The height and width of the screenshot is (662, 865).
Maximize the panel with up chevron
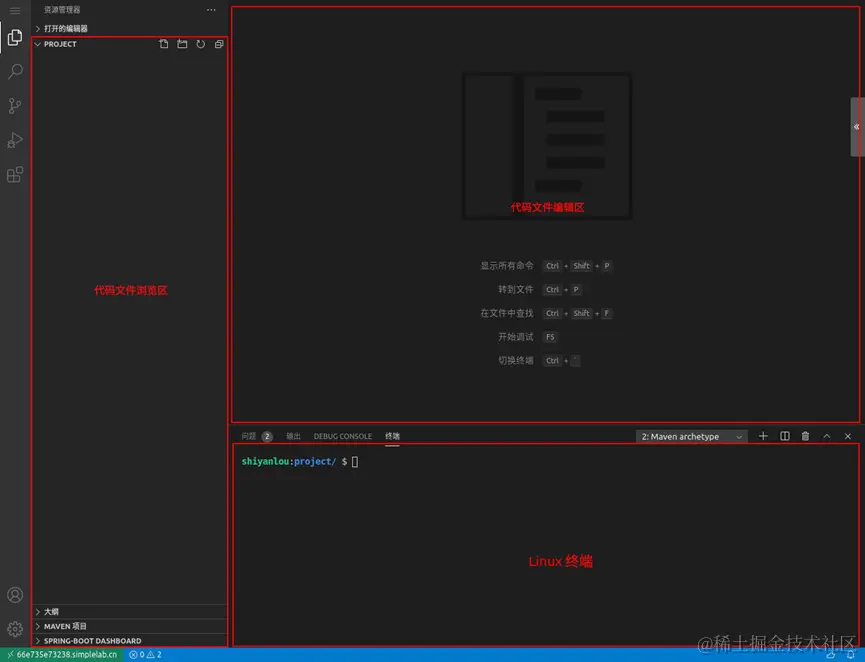(826, 436)
